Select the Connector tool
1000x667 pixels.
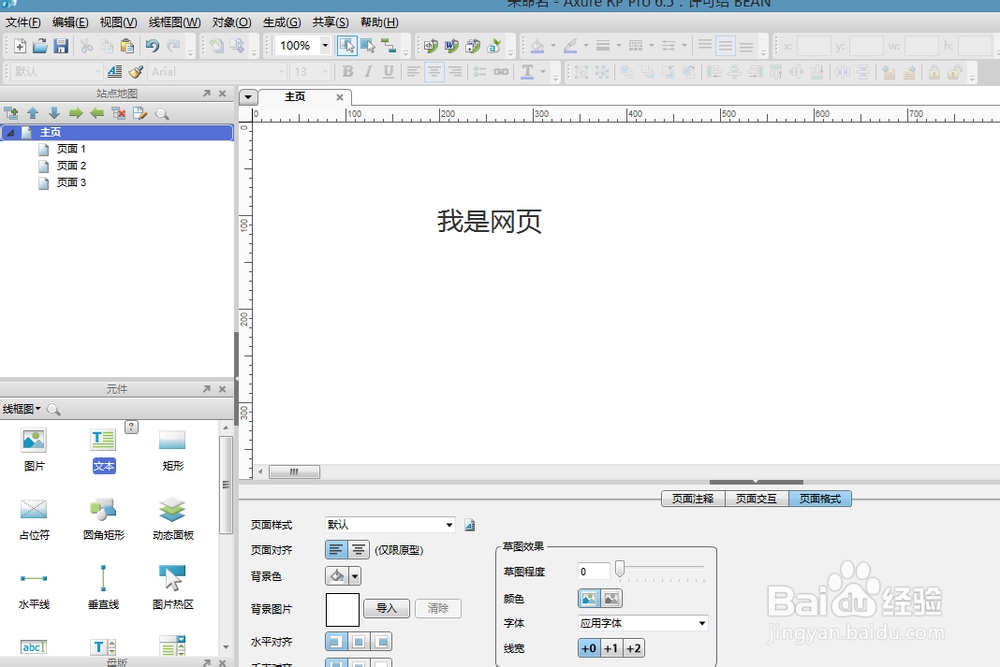click(x=388, y=46)
